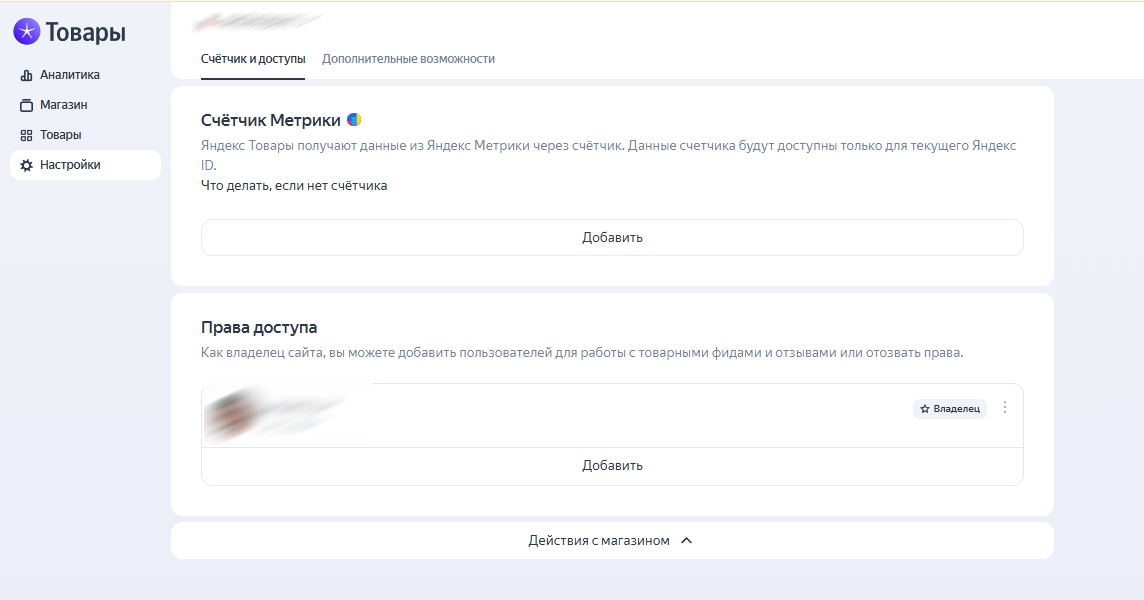Click the Счётчик Метрики heading
1144x600 pixels.
tap(271, 120)
